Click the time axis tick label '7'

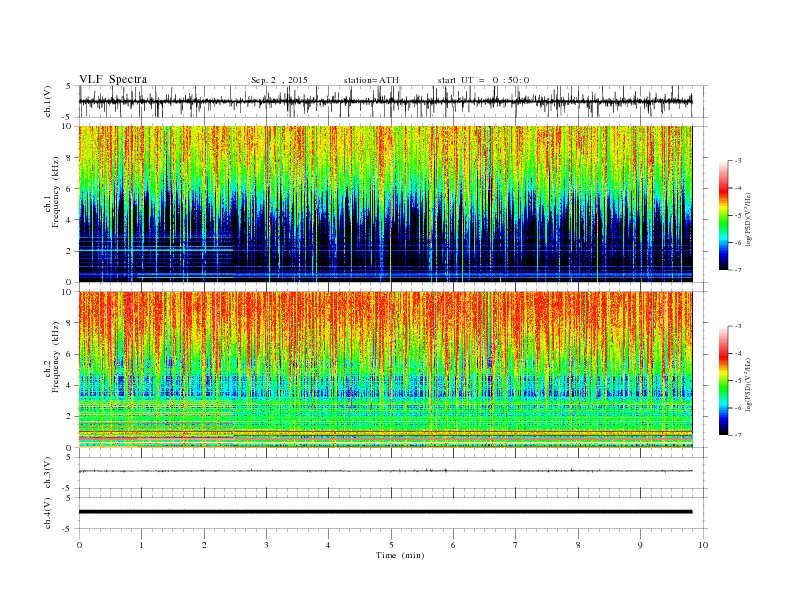pyautogui.click(x=516, y=545)
